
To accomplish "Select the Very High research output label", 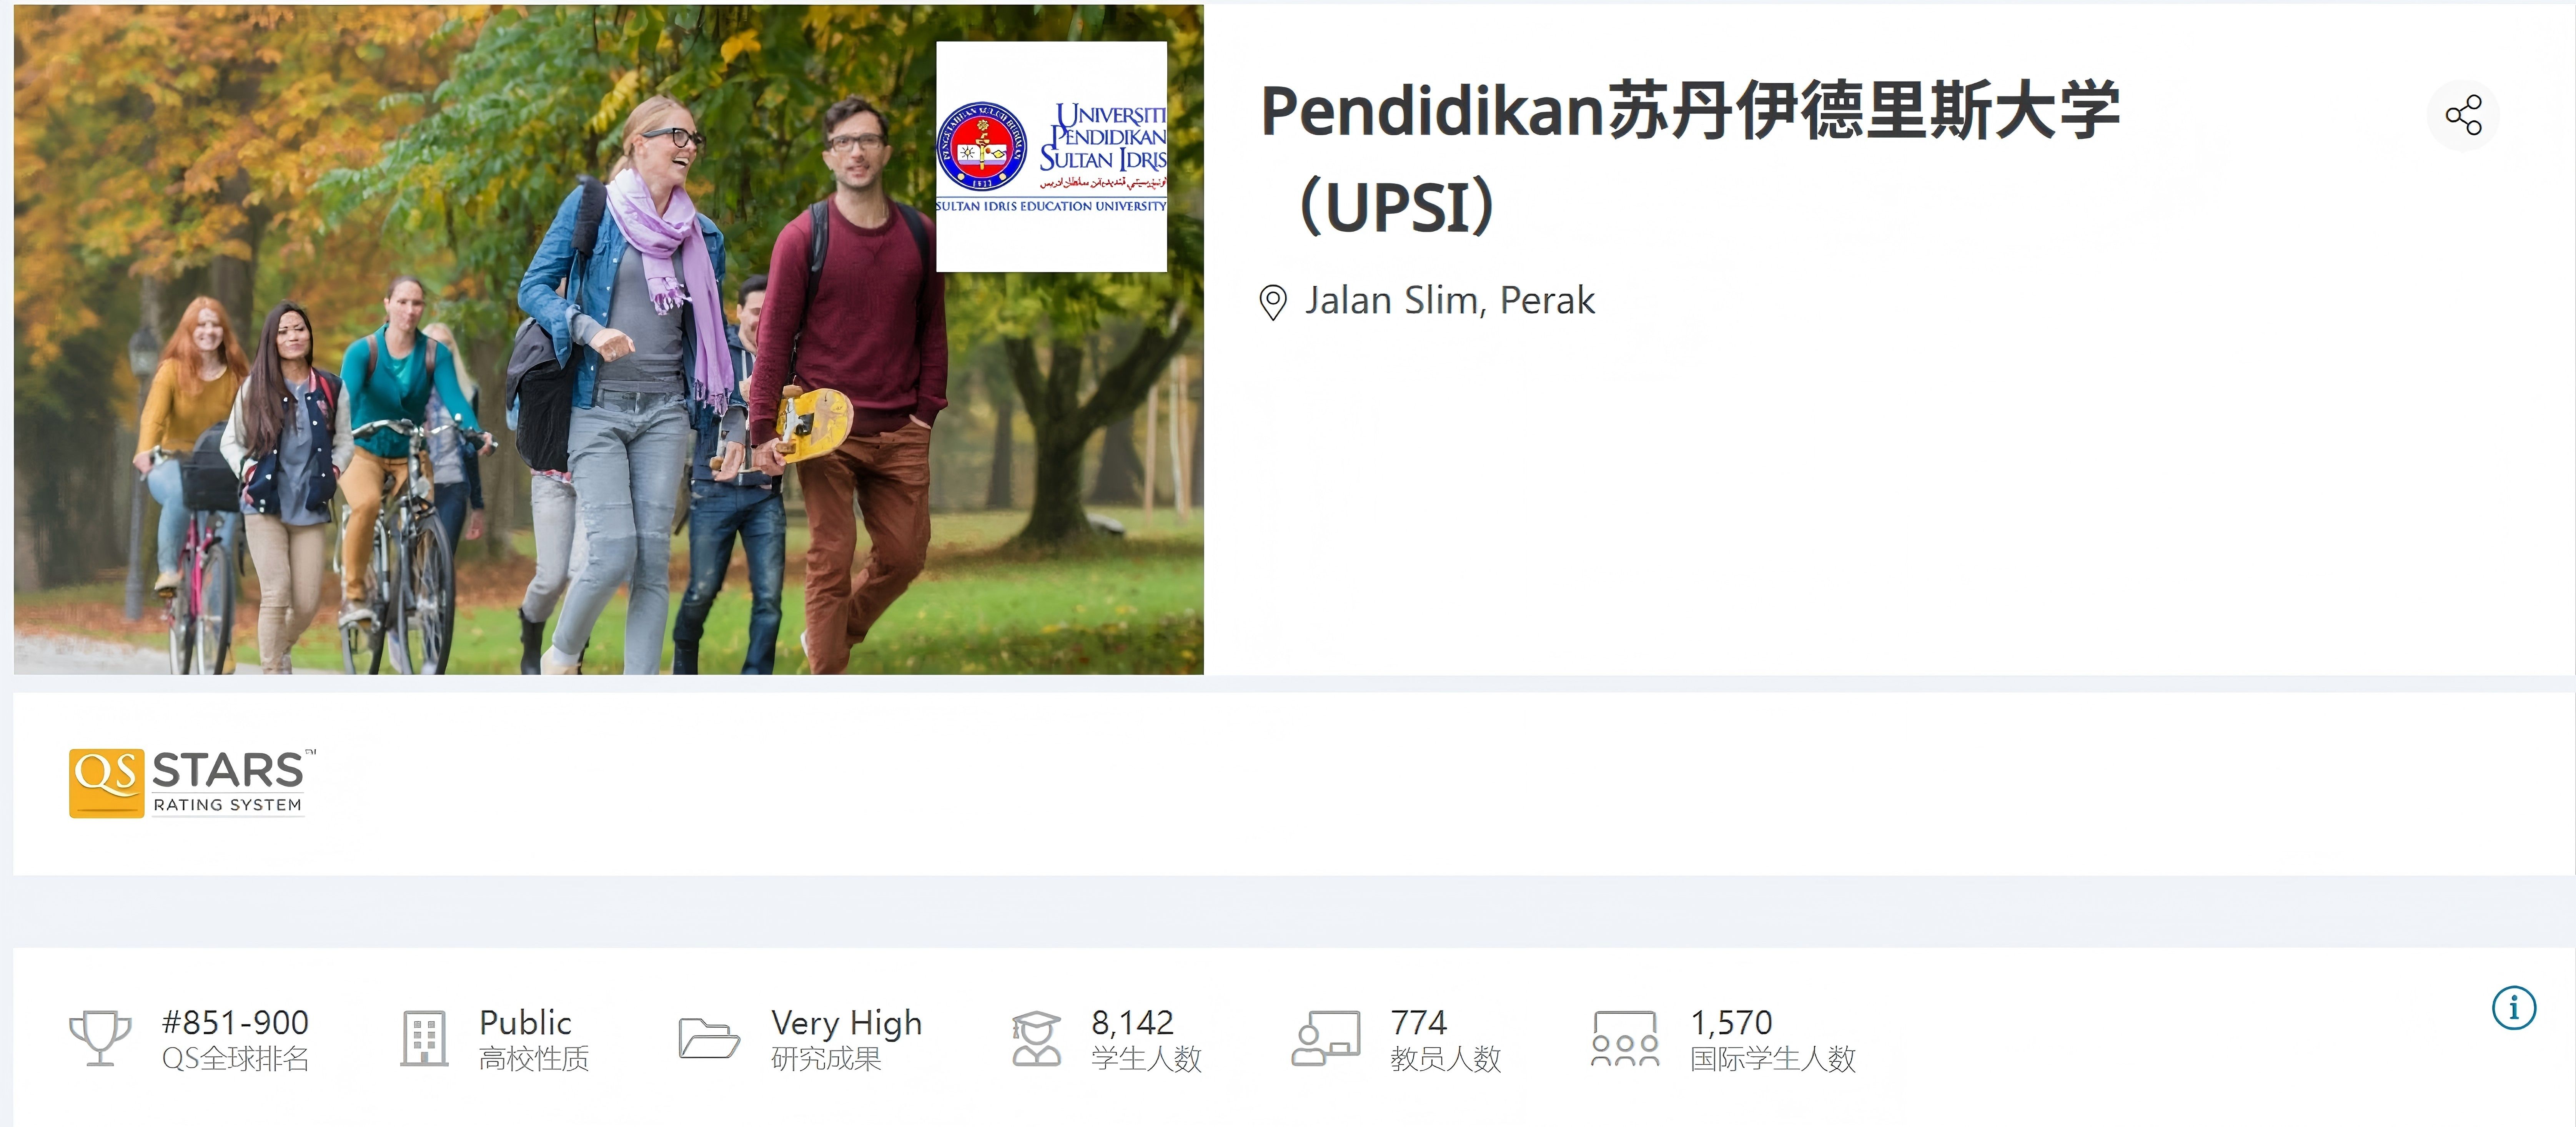I will (846, 1022).
